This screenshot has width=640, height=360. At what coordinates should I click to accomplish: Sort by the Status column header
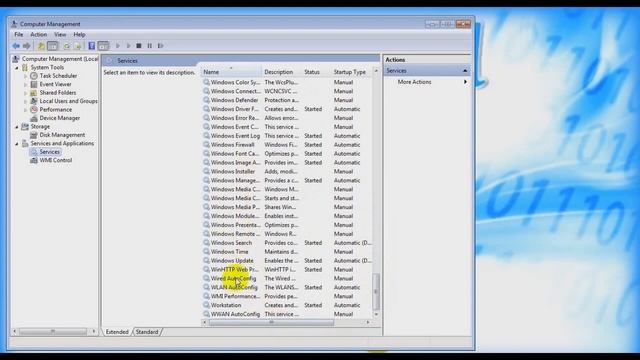(x=316, y=72)
